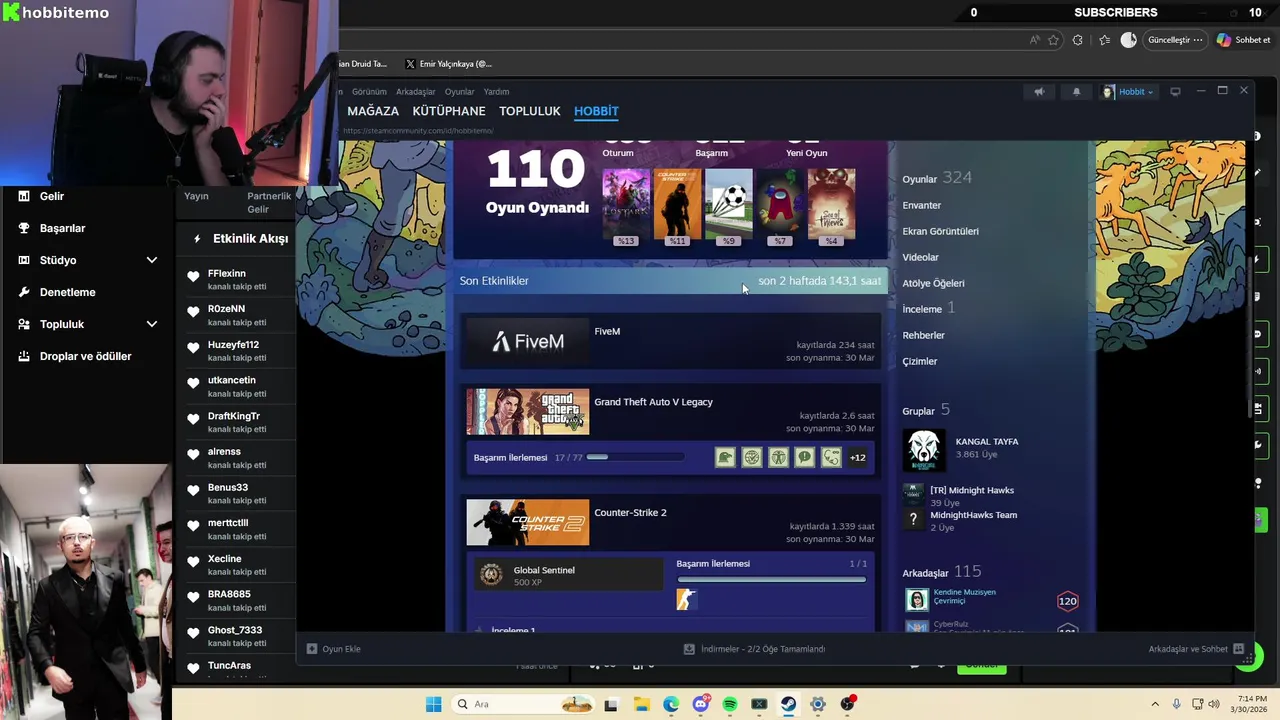Add page to favorites star icon in Edge

point(1053,40)
